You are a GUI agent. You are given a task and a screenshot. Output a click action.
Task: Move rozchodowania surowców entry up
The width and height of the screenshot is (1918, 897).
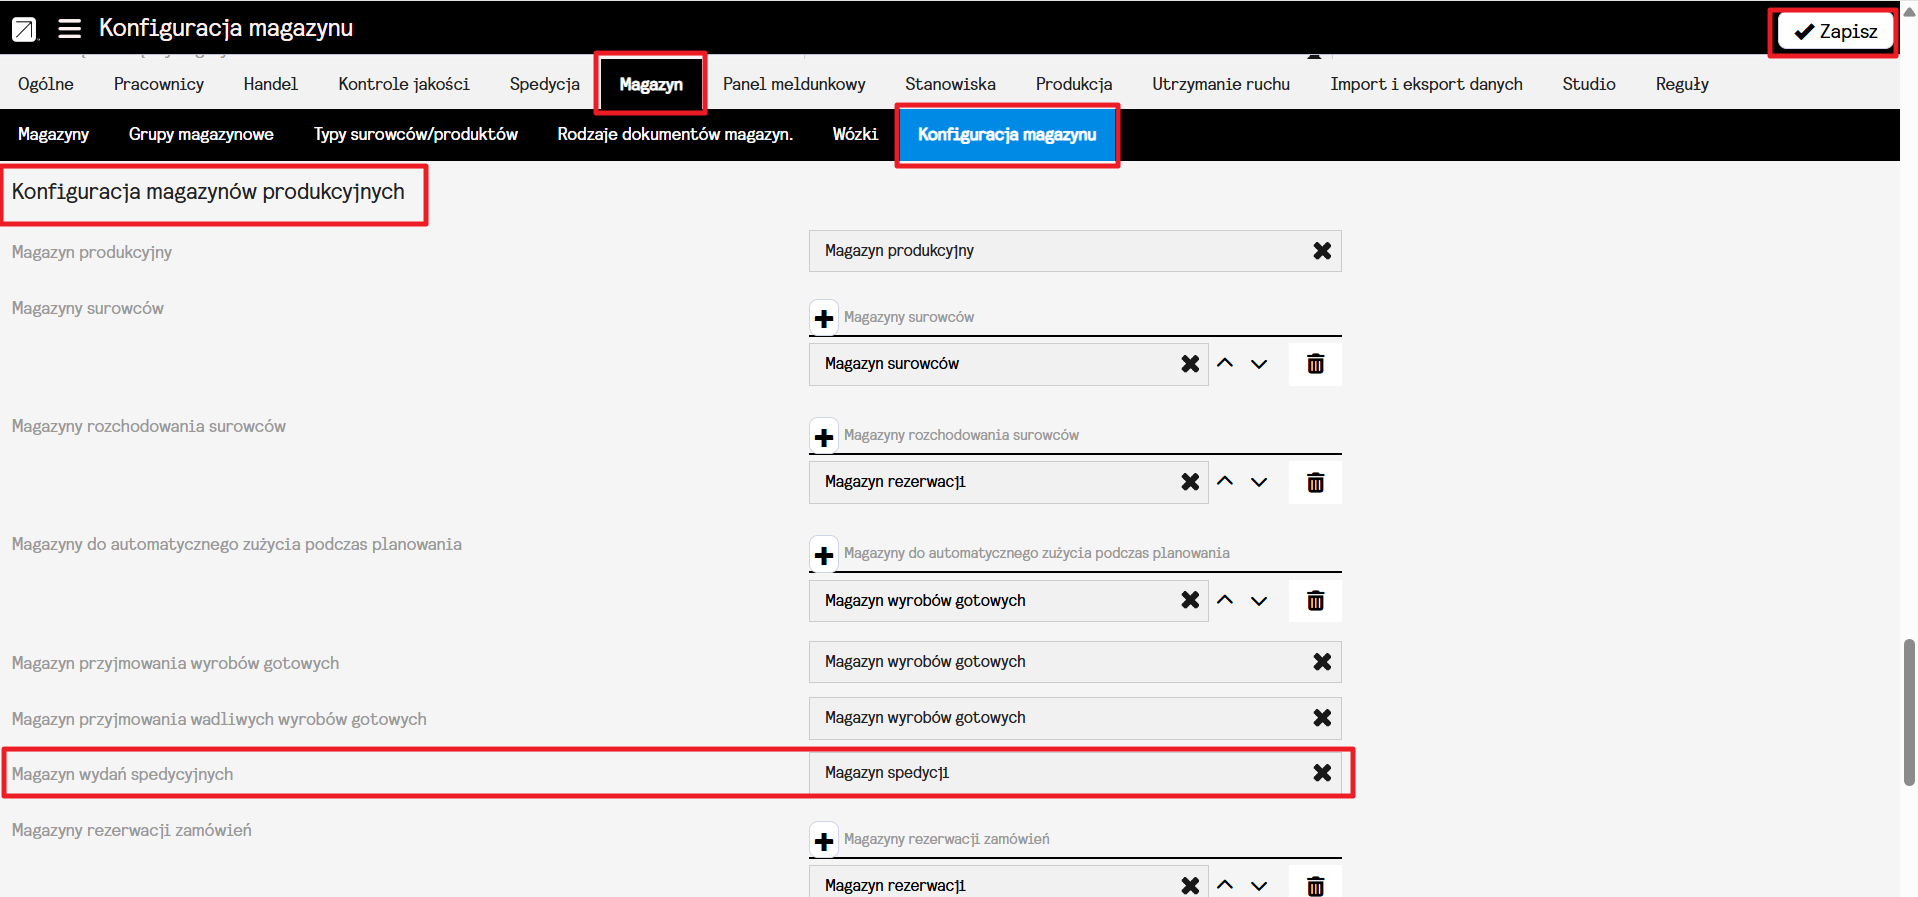point(1225,482)
